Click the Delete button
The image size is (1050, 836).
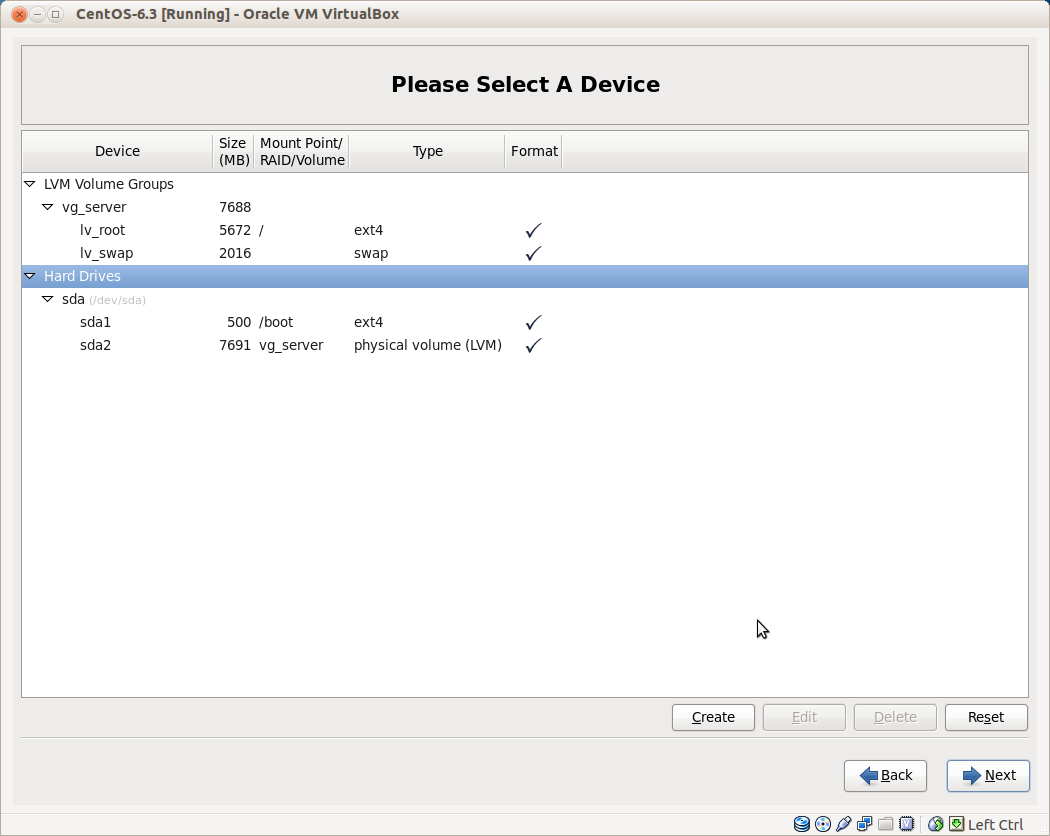coord(895,717)
